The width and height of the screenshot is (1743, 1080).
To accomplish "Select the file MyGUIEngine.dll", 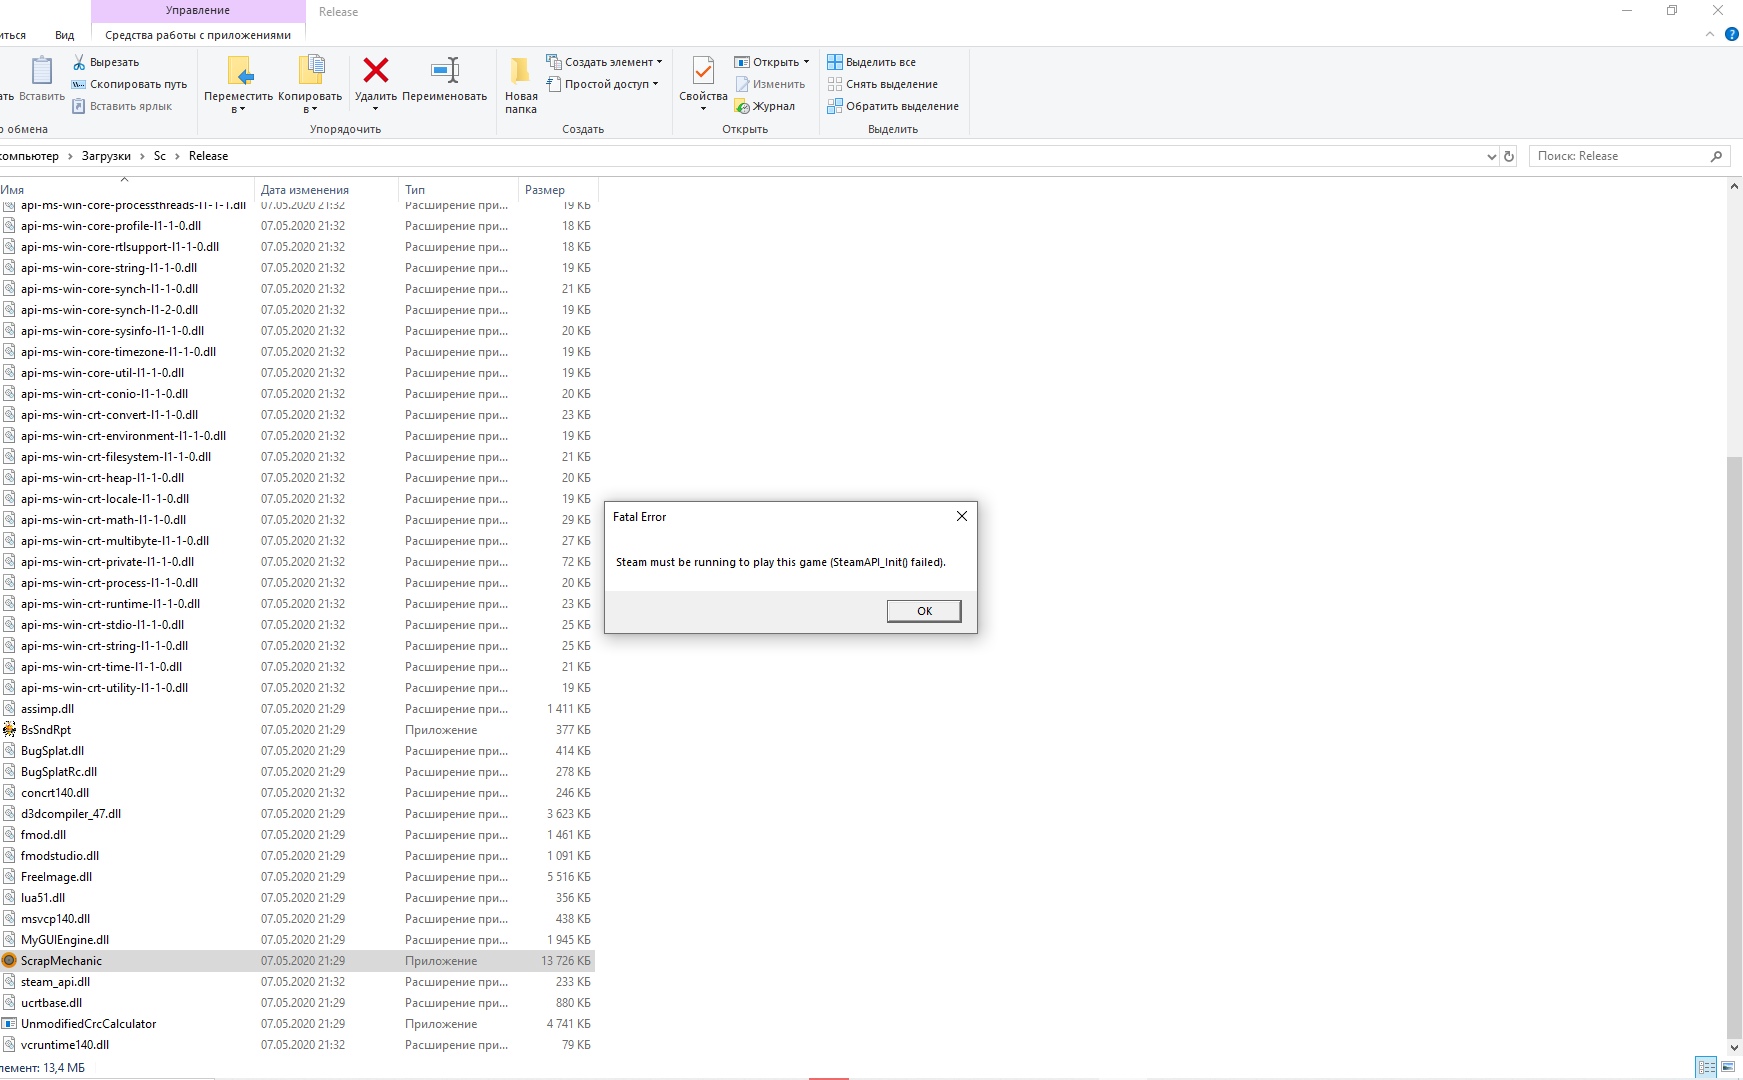I will coord(297,940).
